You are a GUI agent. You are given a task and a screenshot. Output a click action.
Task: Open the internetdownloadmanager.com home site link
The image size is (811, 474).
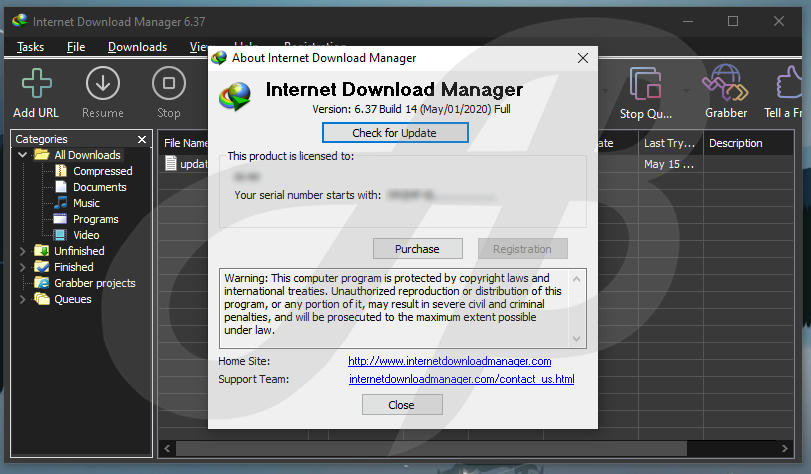449,361
